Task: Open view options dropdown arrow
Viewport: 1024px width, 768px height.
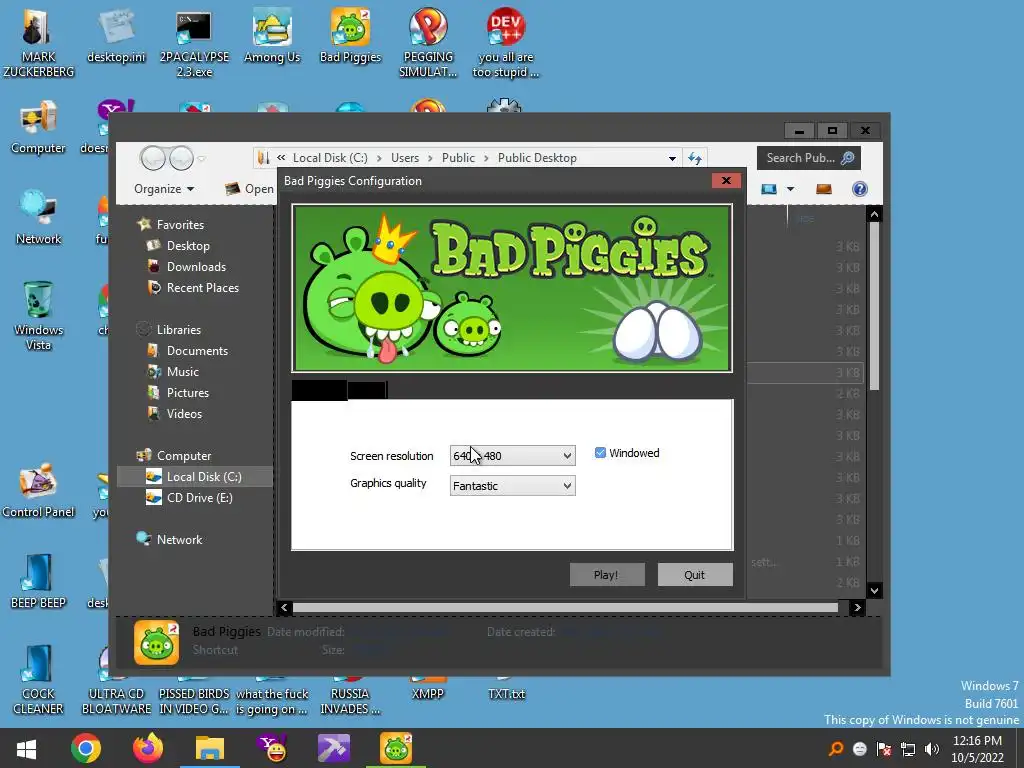Action: pyautogui.click(x=790, y=189)
